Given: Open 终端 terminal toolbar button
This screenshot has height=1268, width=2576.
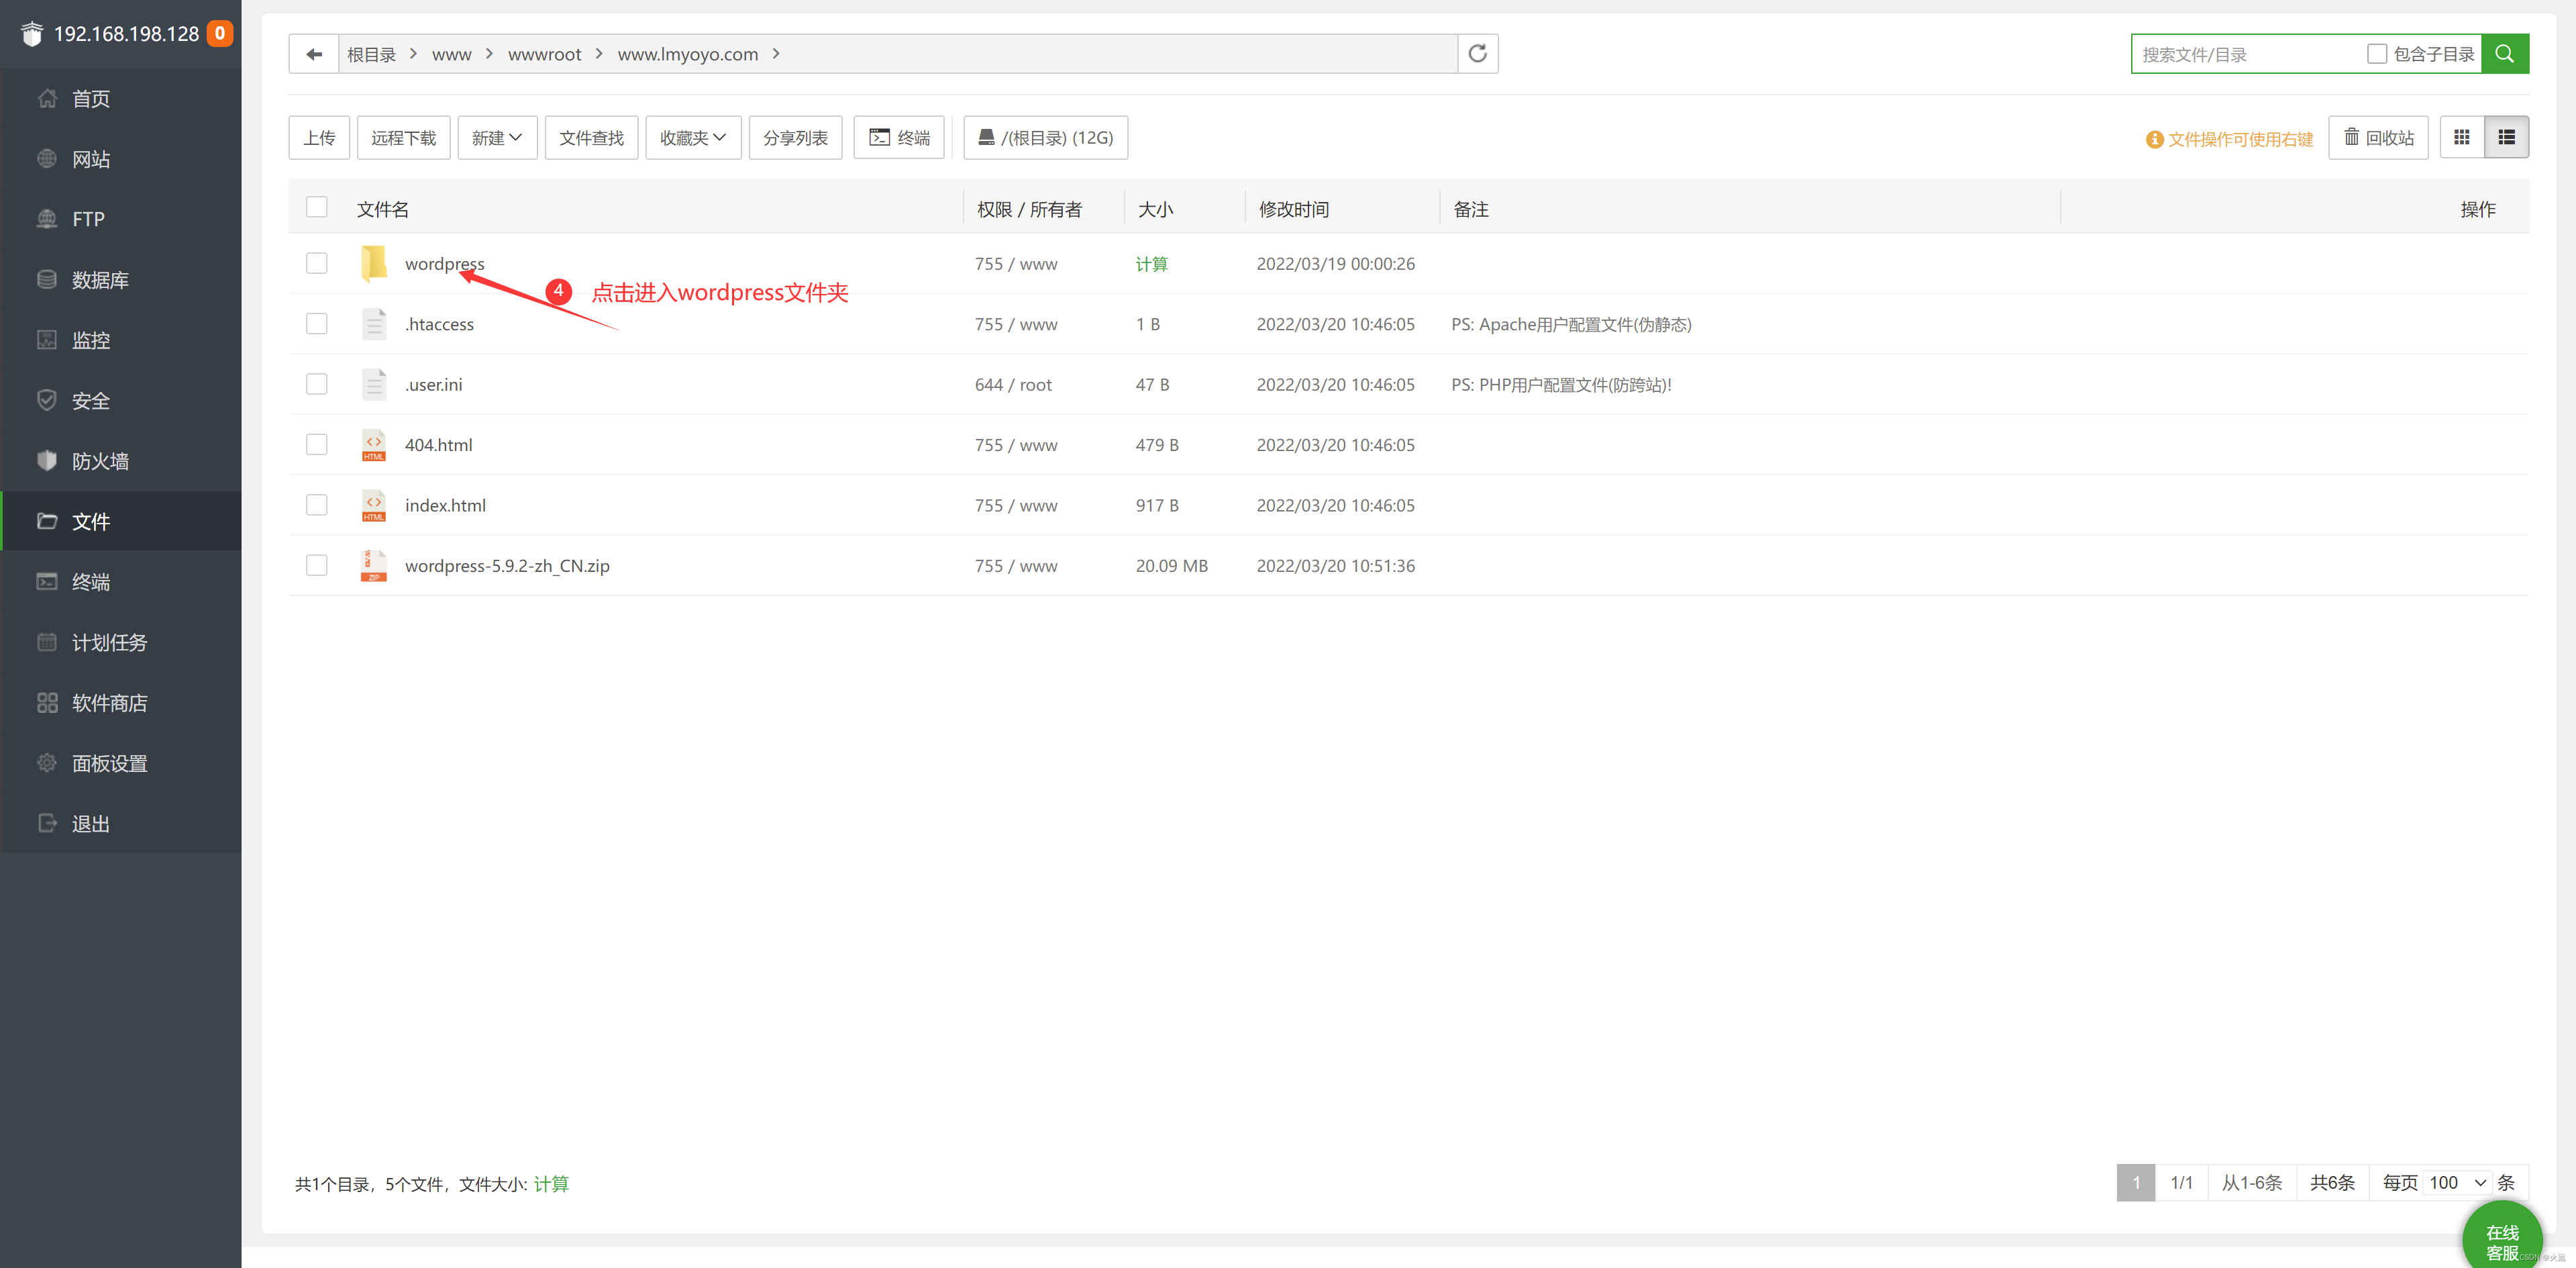Looking at the screenshot, I should pyautogui.click(x=899, y=138).
